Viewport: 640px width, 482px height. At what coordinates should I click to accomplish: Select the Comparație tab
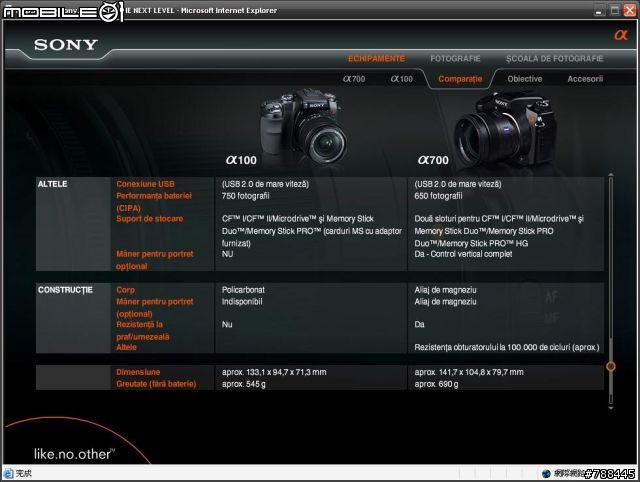coord(460,79)
